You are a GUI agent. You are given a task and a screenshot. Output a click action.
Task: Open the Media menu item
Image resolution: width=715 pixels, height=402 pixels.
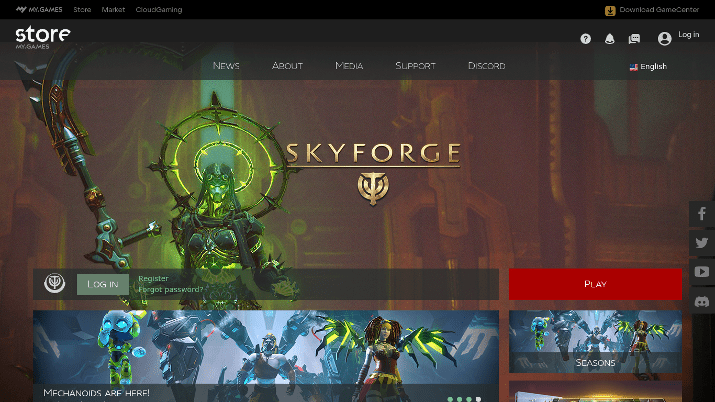click(x=349, y=66)
